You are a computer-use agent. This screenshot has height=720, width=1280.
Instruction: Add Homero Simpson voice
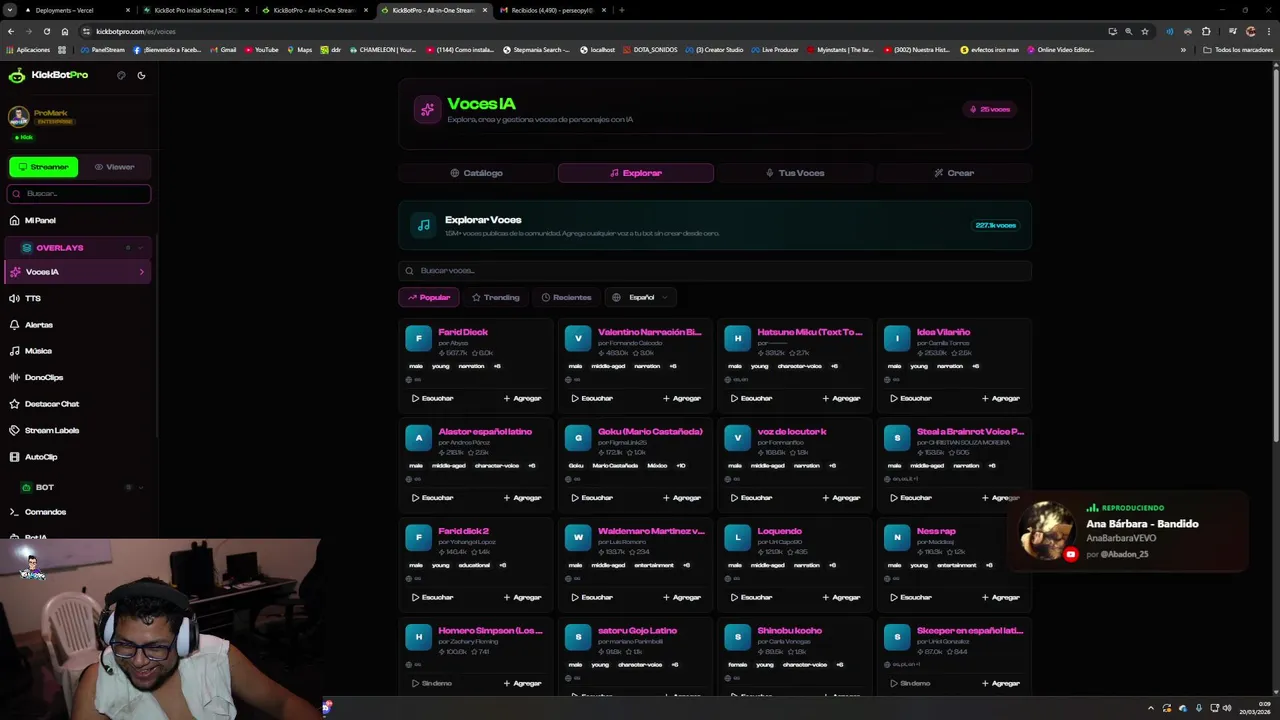[x=522, y=683]
